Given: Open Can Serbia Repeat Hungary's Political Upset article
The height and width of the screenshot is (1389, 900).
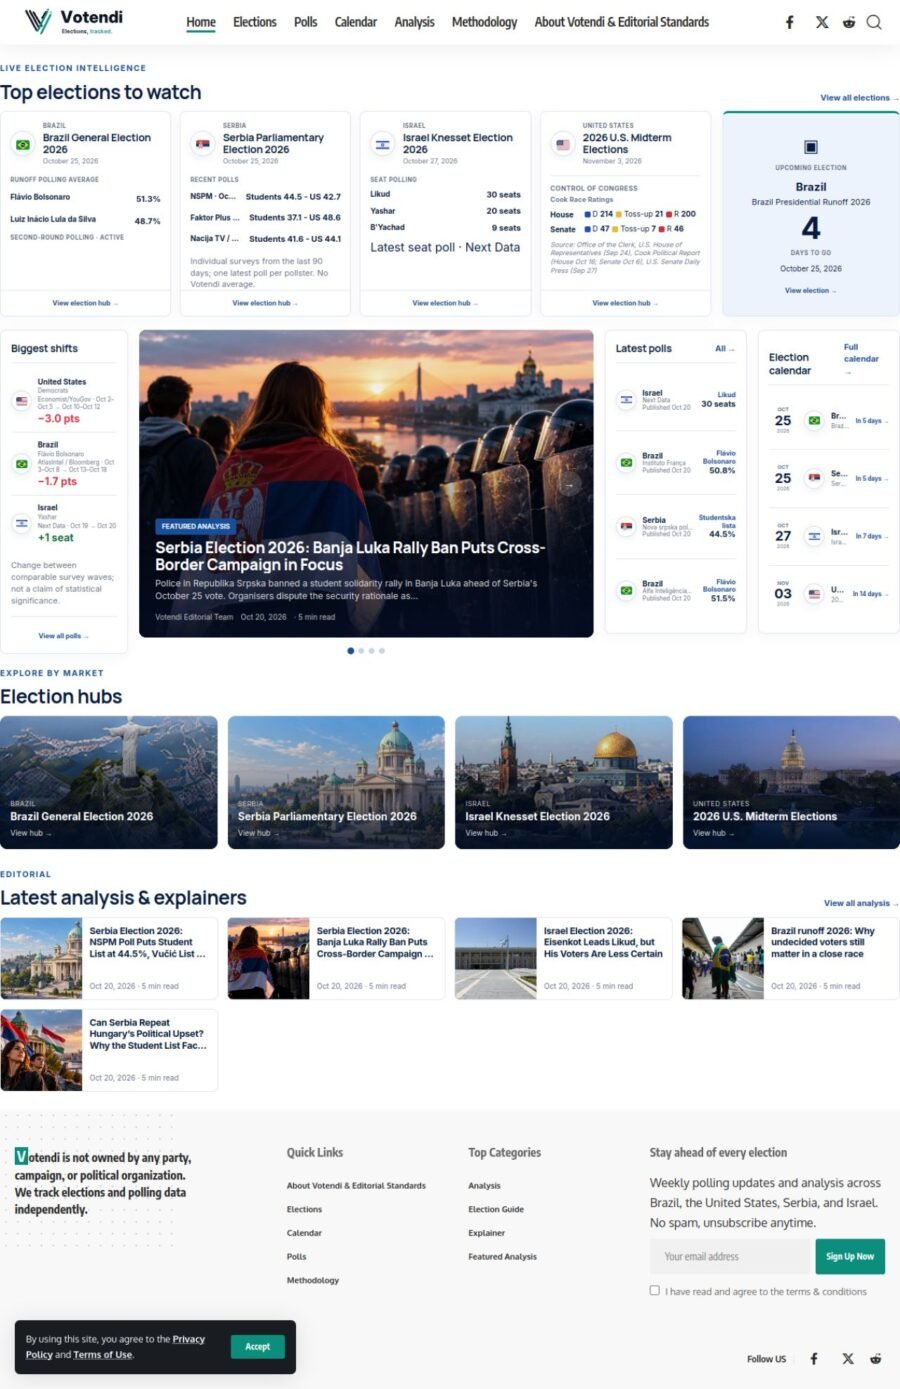Looking at the screenshot, I should pos(148,1034).
